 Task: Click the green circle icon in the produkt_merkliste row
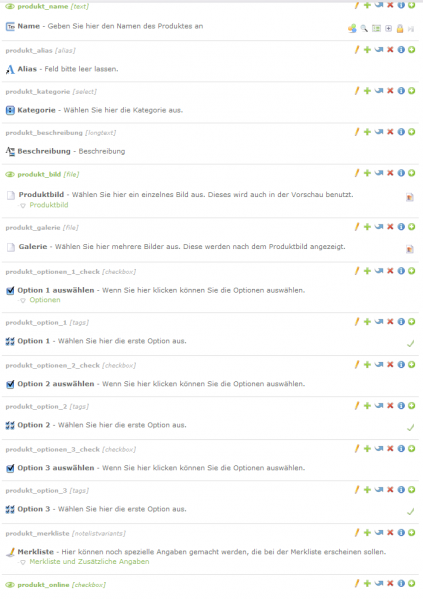[412, 533]
